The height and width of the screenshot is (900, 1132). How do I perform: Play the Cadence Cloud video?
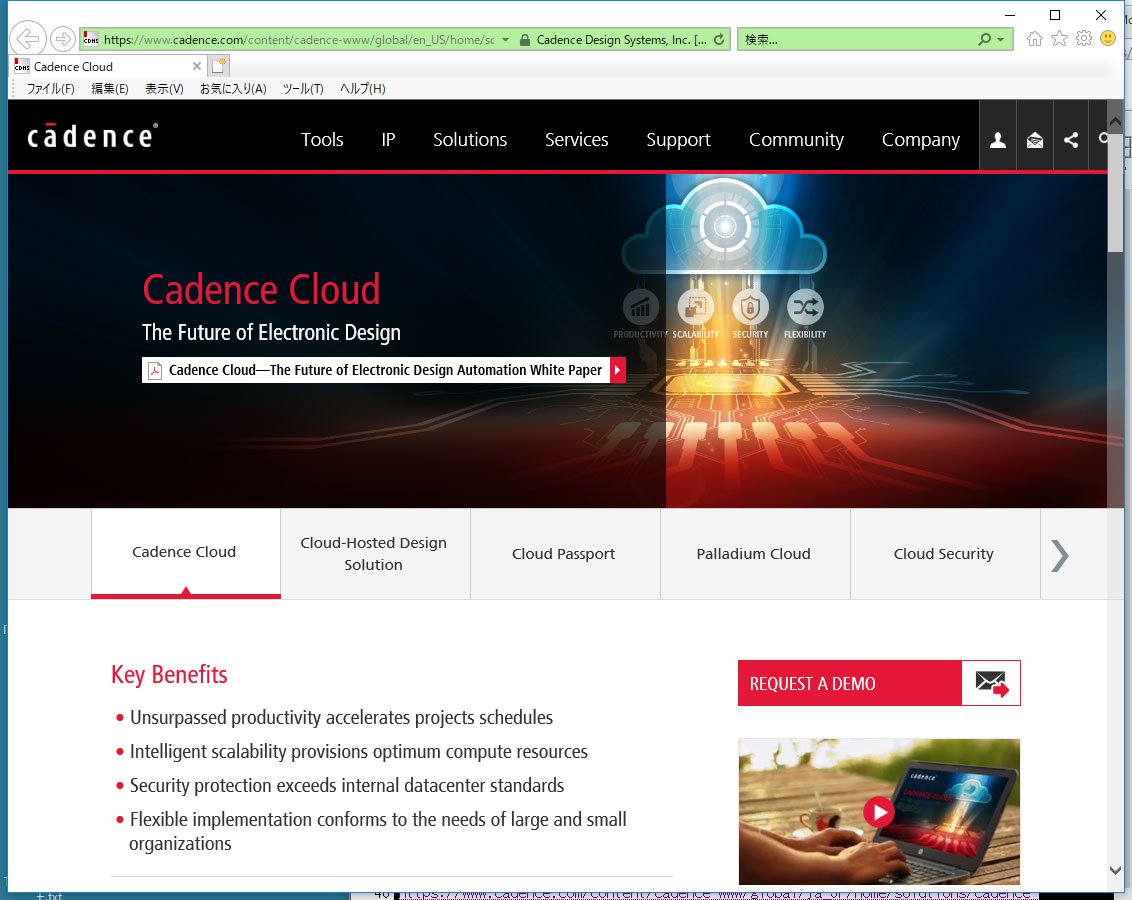click(x=879, y=812)
